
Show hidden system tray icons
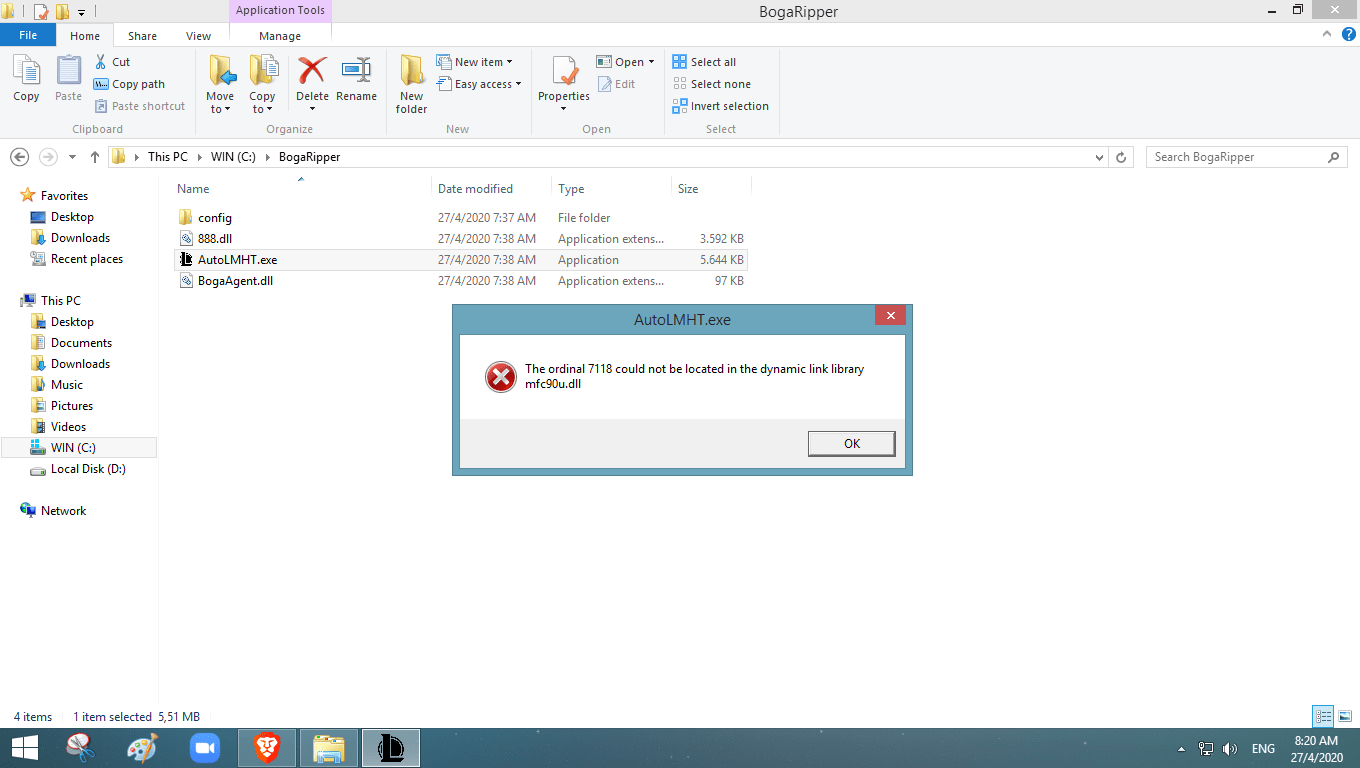pyautogui.click(x=1181, y=749)
